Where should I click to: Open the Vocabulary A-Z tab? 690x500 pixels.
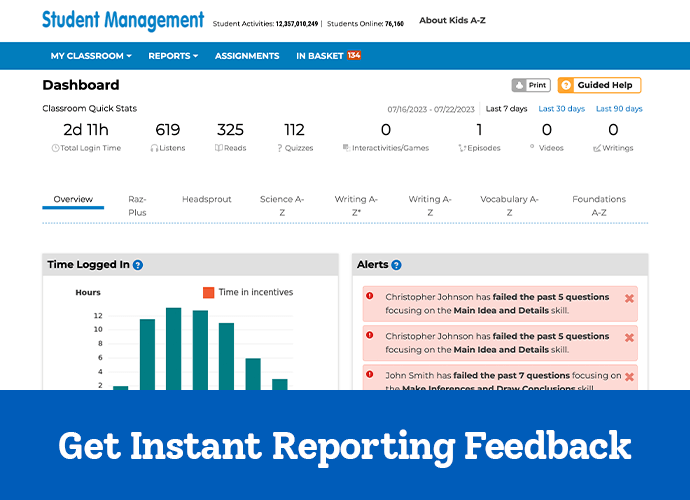click(510, 206)
